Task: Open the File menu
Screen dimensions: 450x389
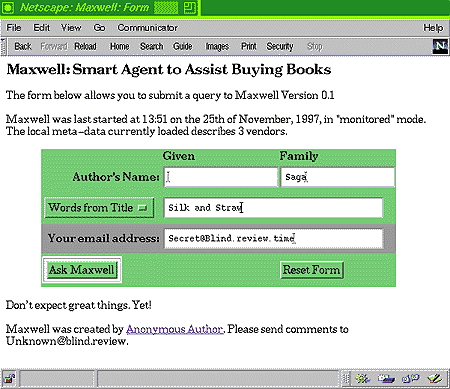Action: click(x=14, y=28)
